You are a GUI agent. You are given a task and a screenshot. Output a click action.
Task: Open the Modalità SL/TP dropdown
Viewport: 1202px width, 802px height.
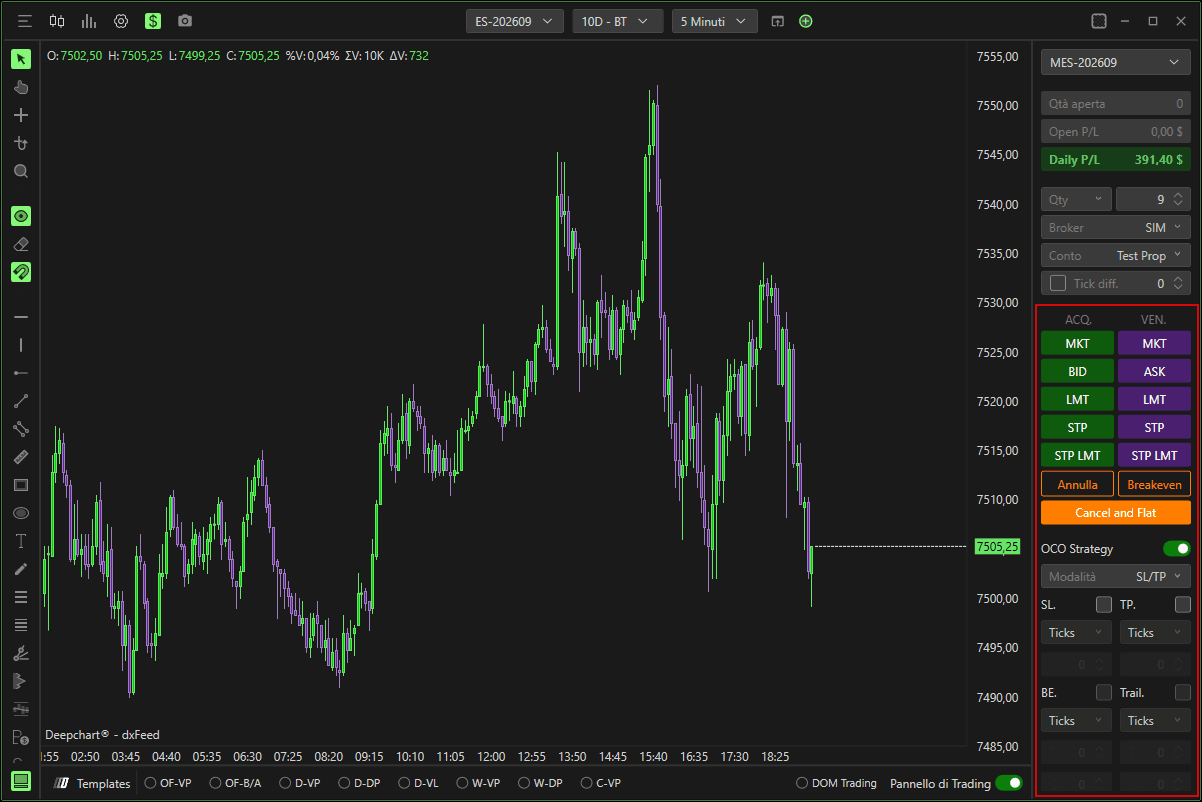pos(1116,577)
